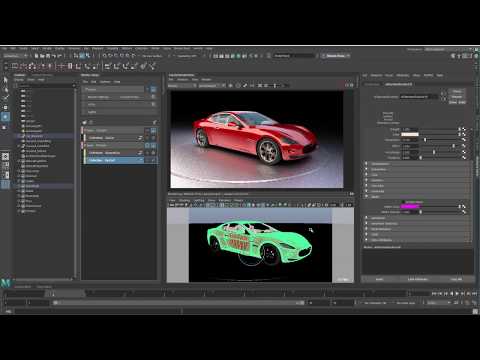Toggle visibility of the first render layer
This screenshot has width=480, height=360.
147,130
